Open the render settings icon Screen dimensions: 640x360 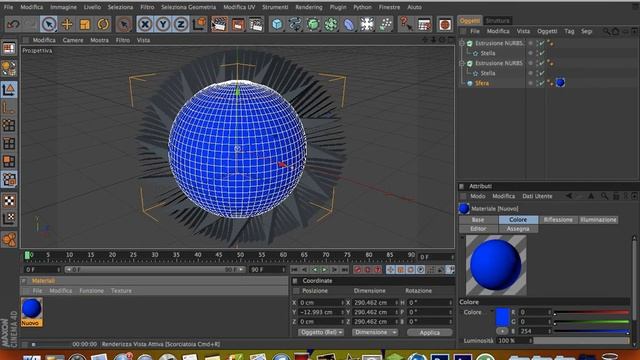click(x=256, y=24)
